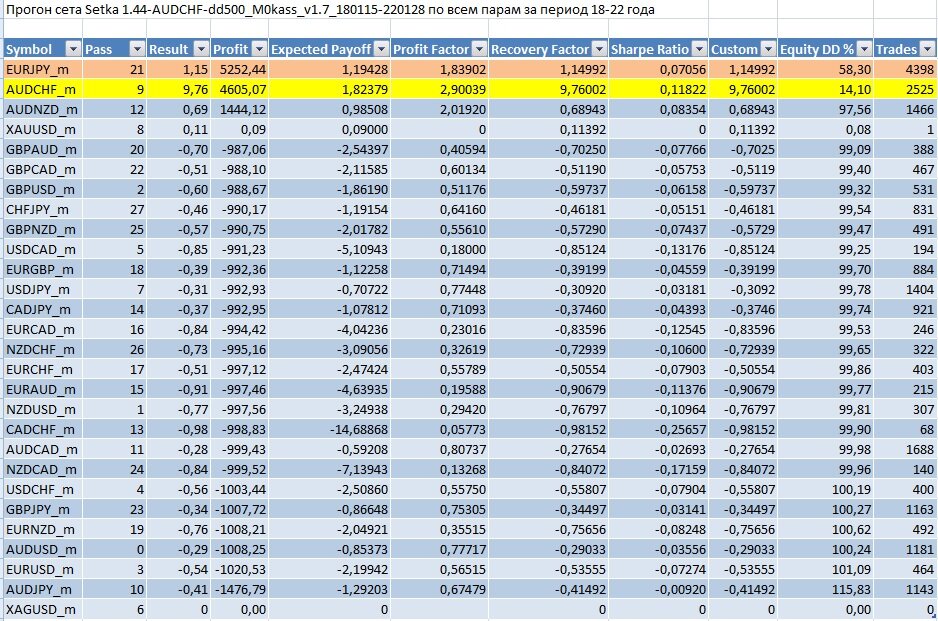The height and width of the screenshot is (621, 938).
Task: Select the EURCAD_m symbol cell
Action: tap(43, 330)
